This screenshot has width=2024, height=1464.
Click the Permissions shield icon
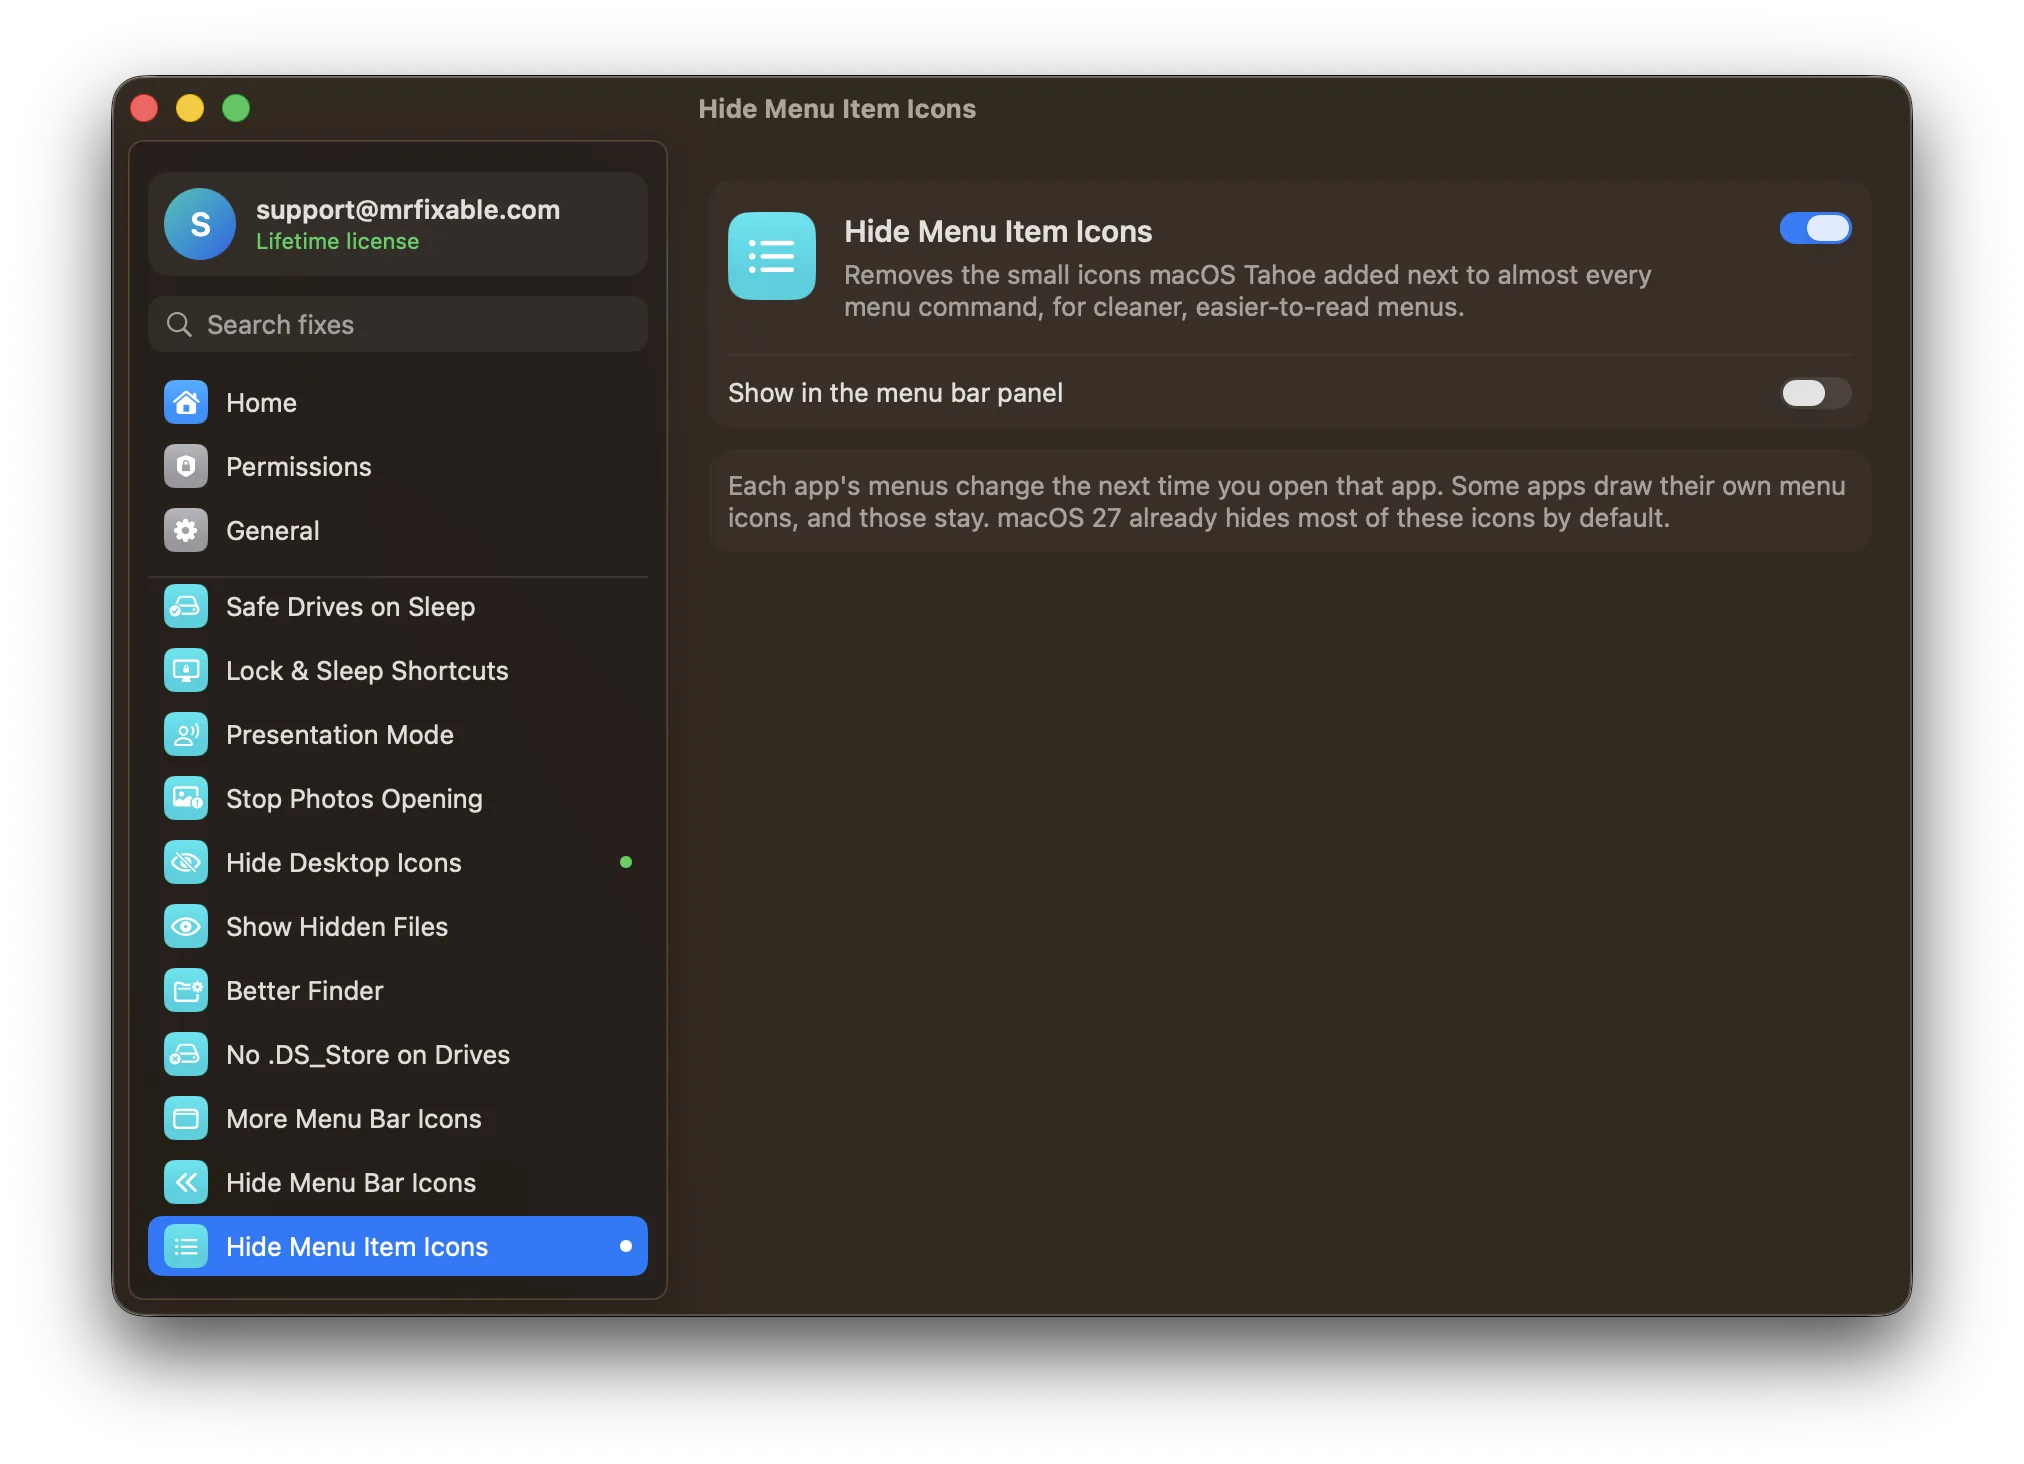(186, 466)
